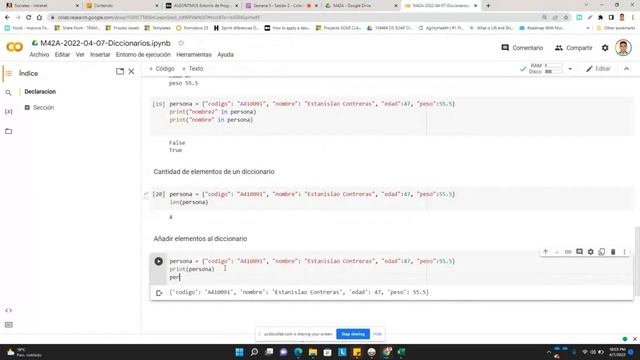640x360 pixels.
Task: Add a new code cell with + Código
Action: pos(162,69)
